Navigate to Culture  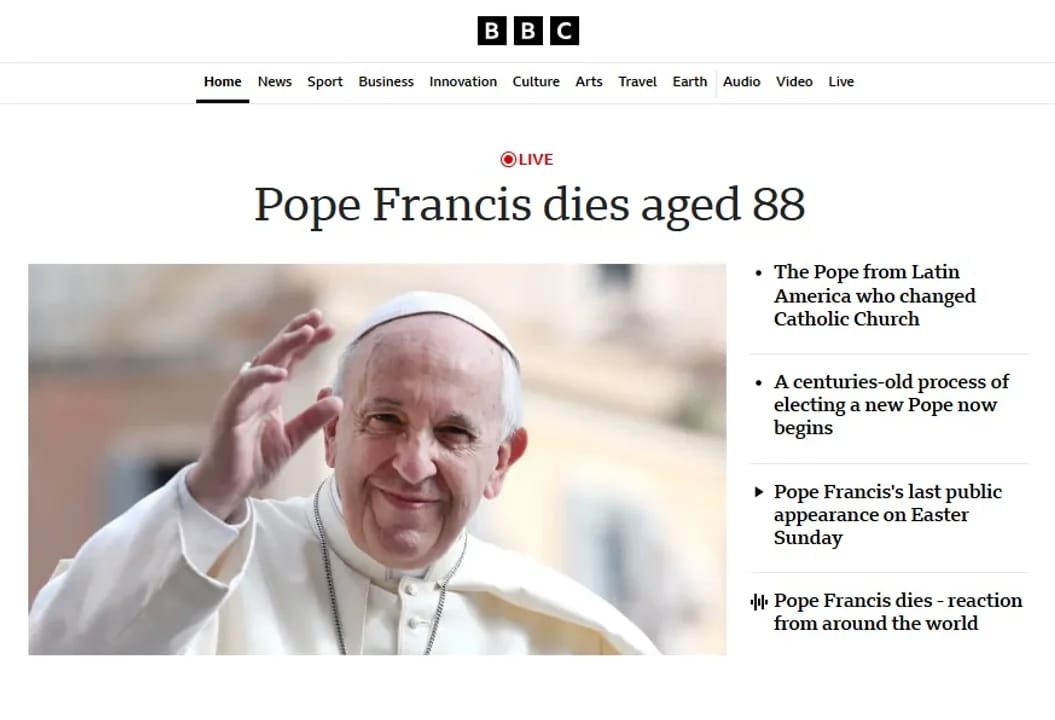point(536,82)
